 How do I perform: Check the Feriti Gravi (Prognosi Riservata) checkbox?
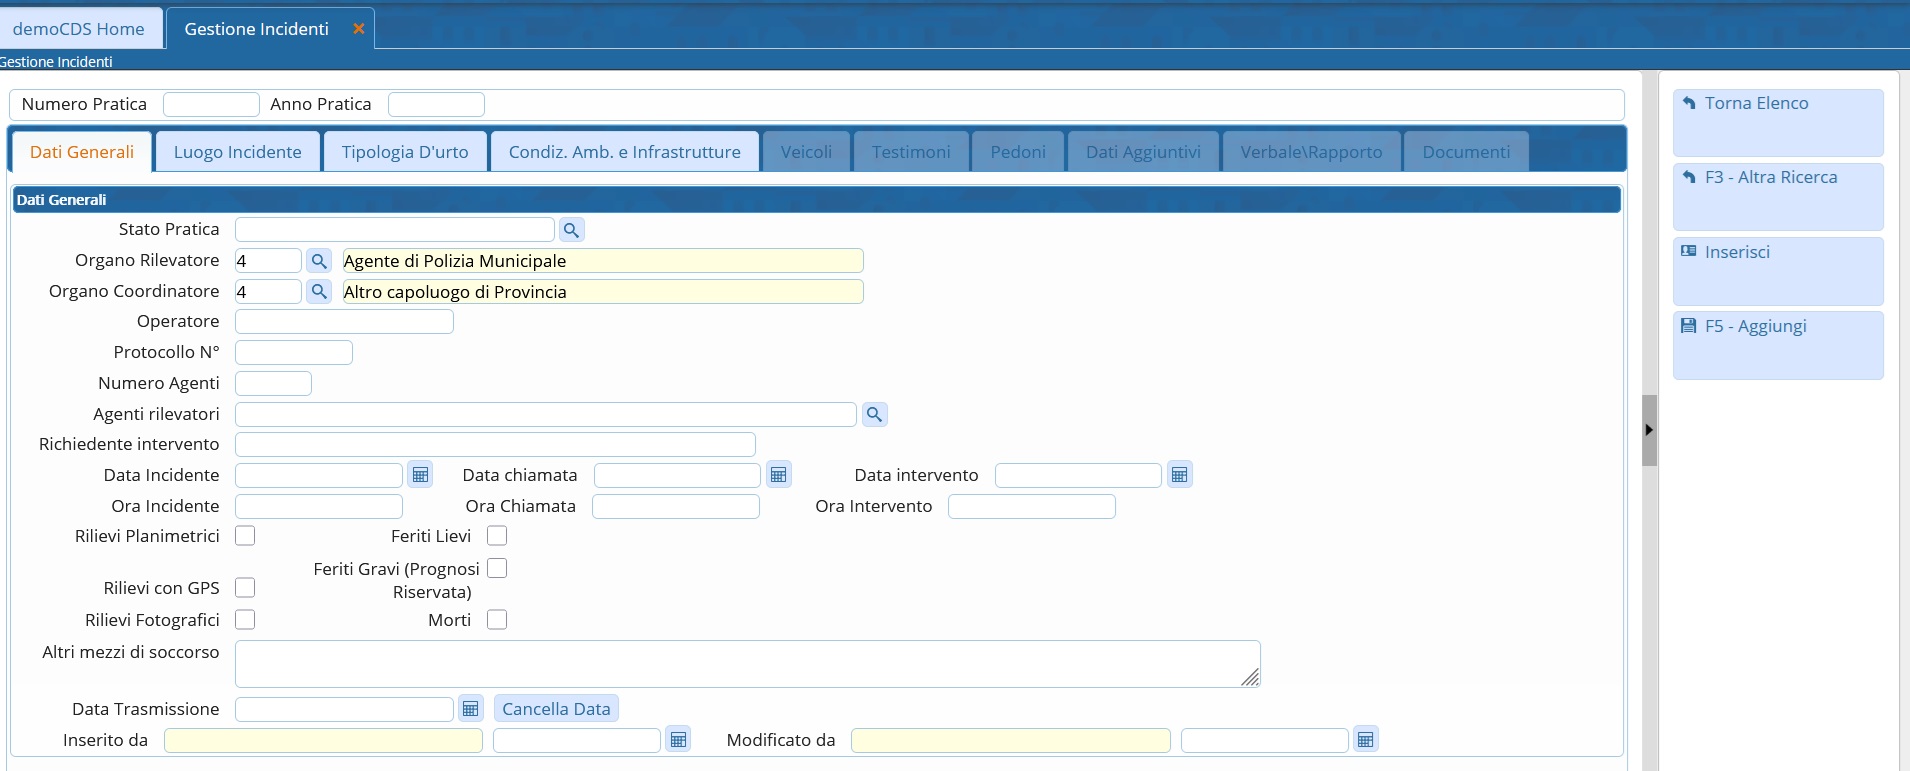(497, 568)
